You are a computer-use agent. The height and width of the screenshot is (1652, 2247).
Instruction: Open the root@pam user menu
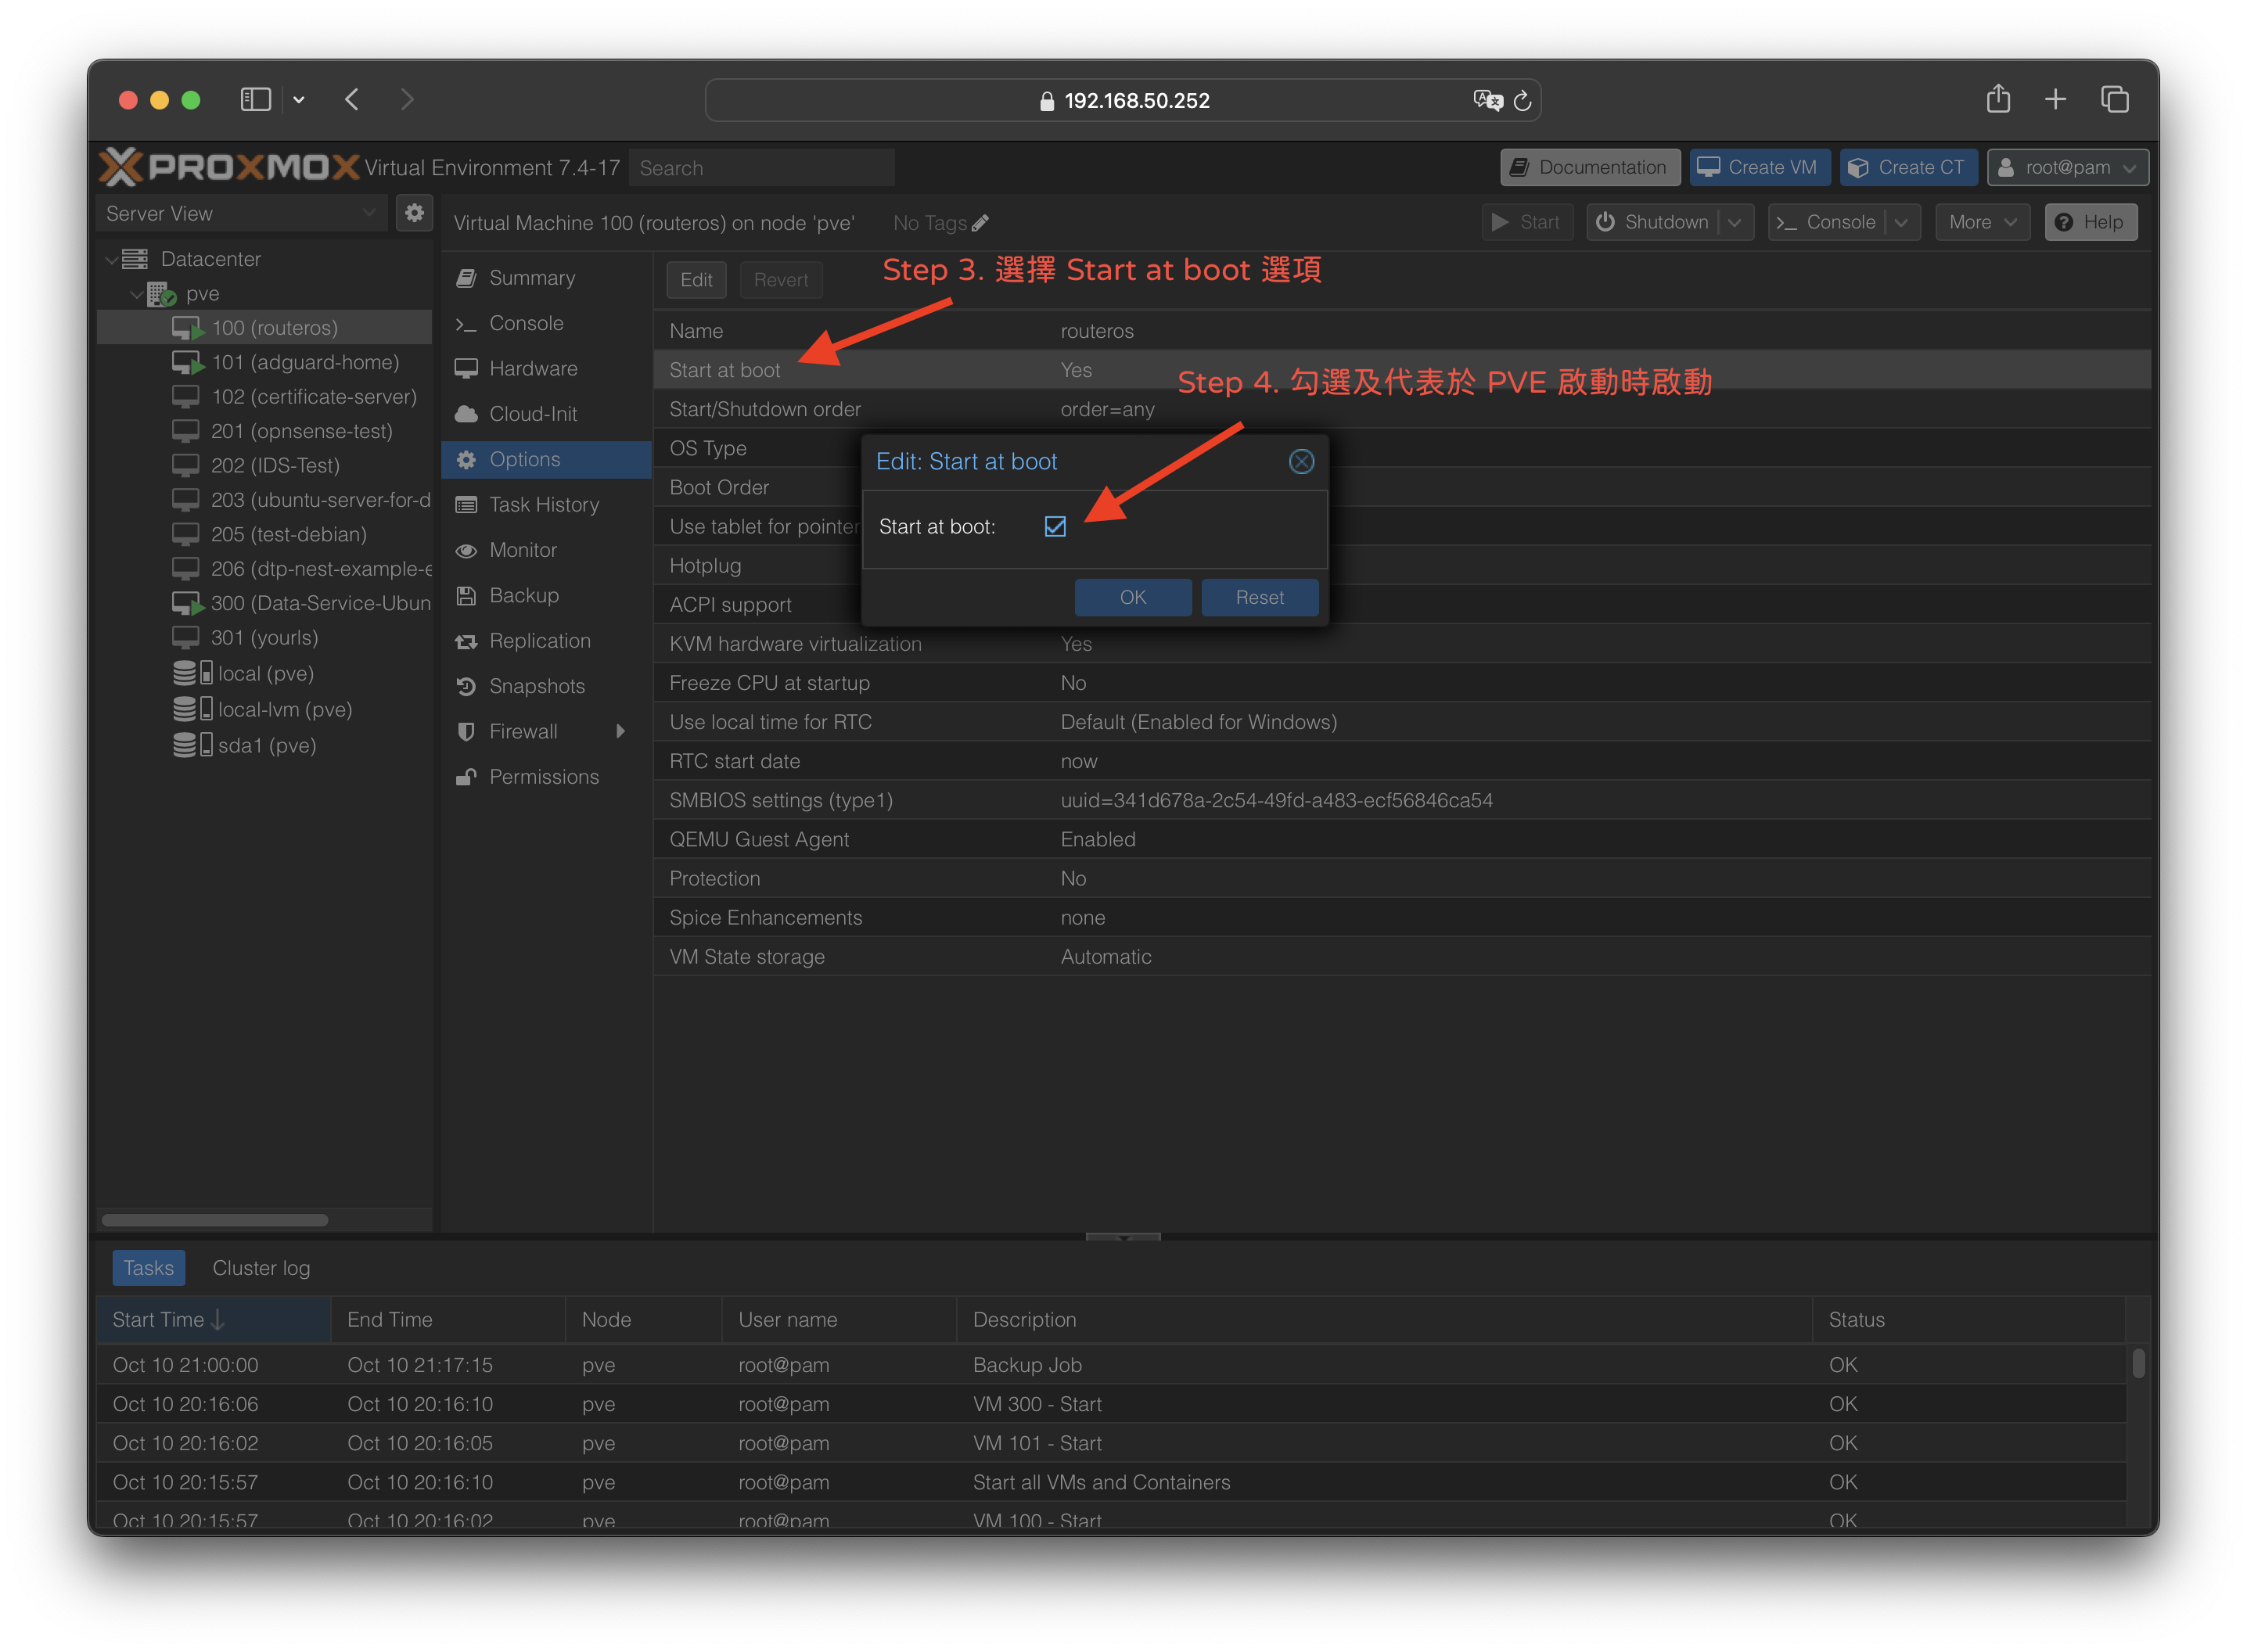(2067, 167)
